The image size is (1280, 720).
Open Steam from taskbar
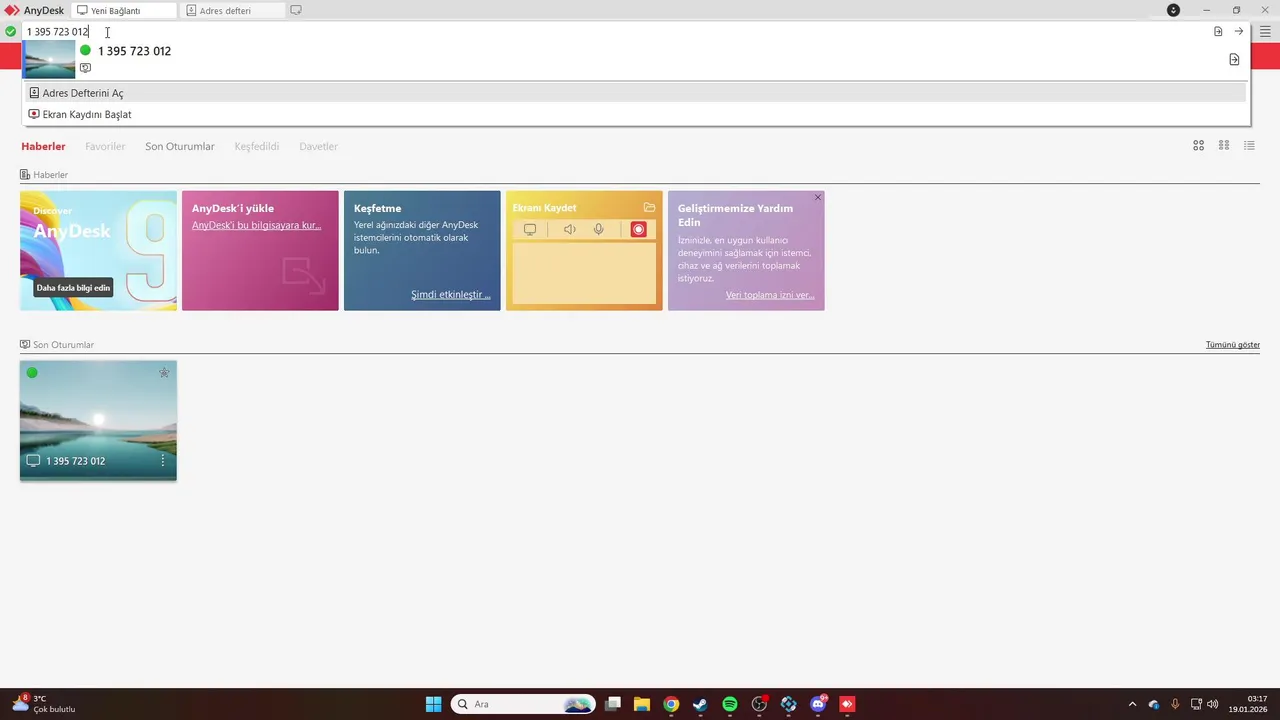point(700,704)
